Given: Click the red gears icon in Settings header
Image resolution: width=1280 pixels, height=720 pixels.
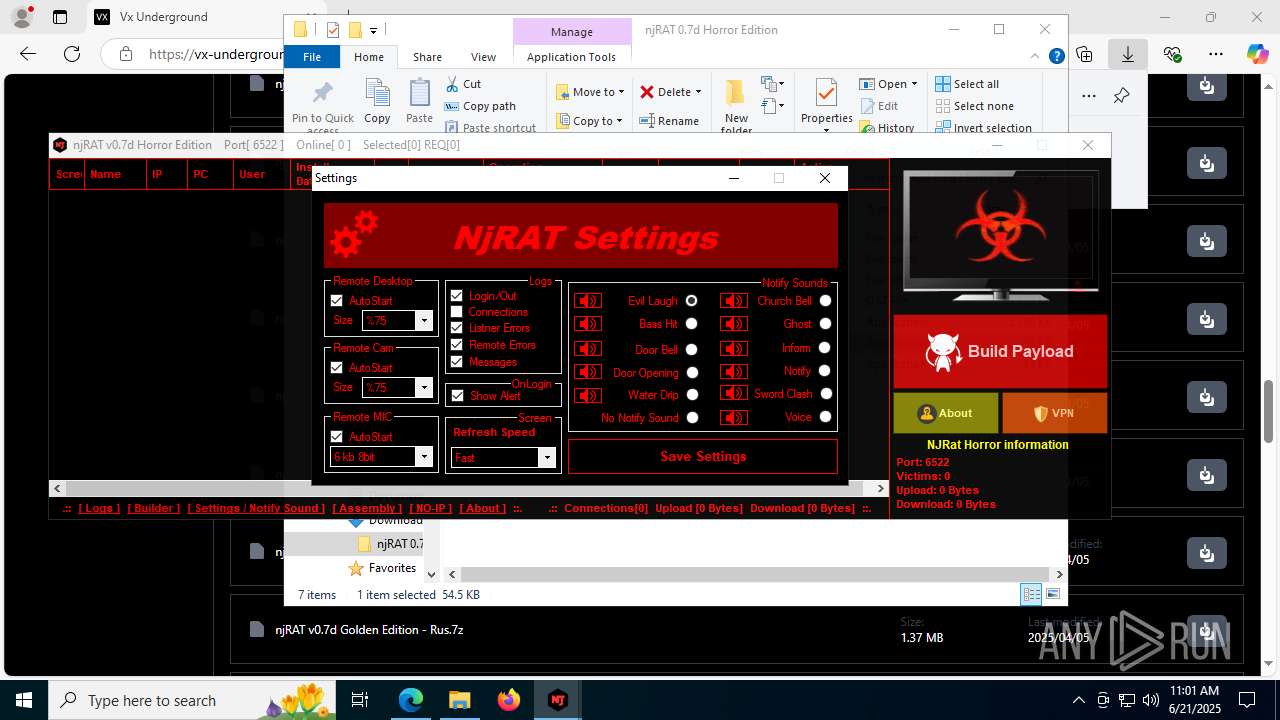Looking at the screenshot, I should tap(354, 236).
